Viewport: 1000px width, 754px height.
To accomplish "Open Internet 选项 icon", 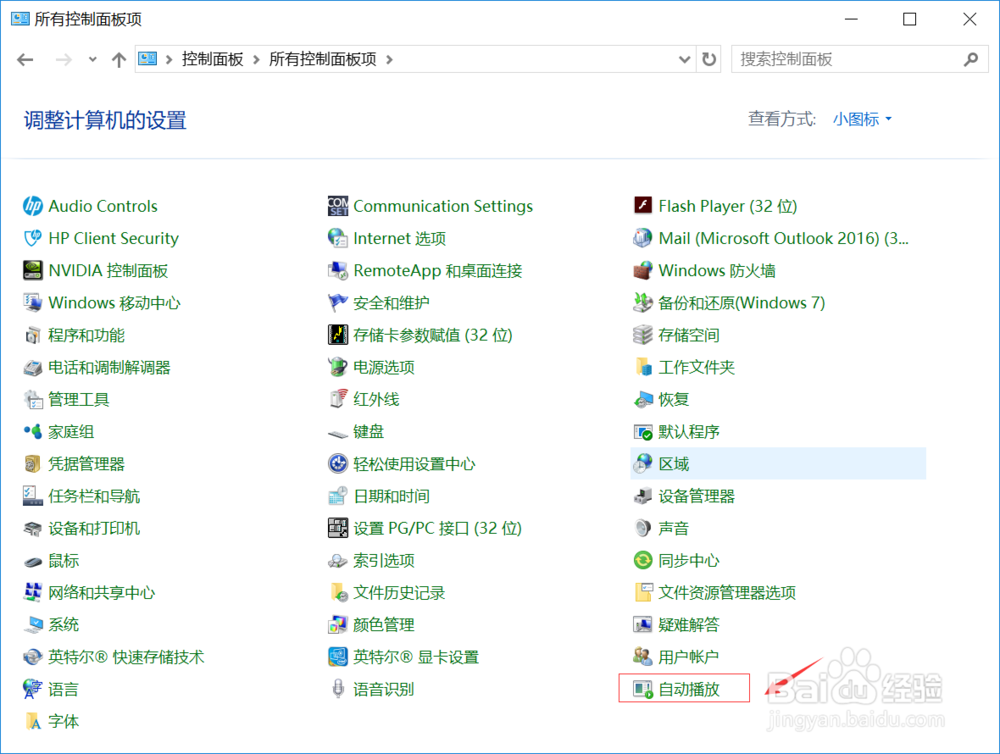I will tap(338, 238).
